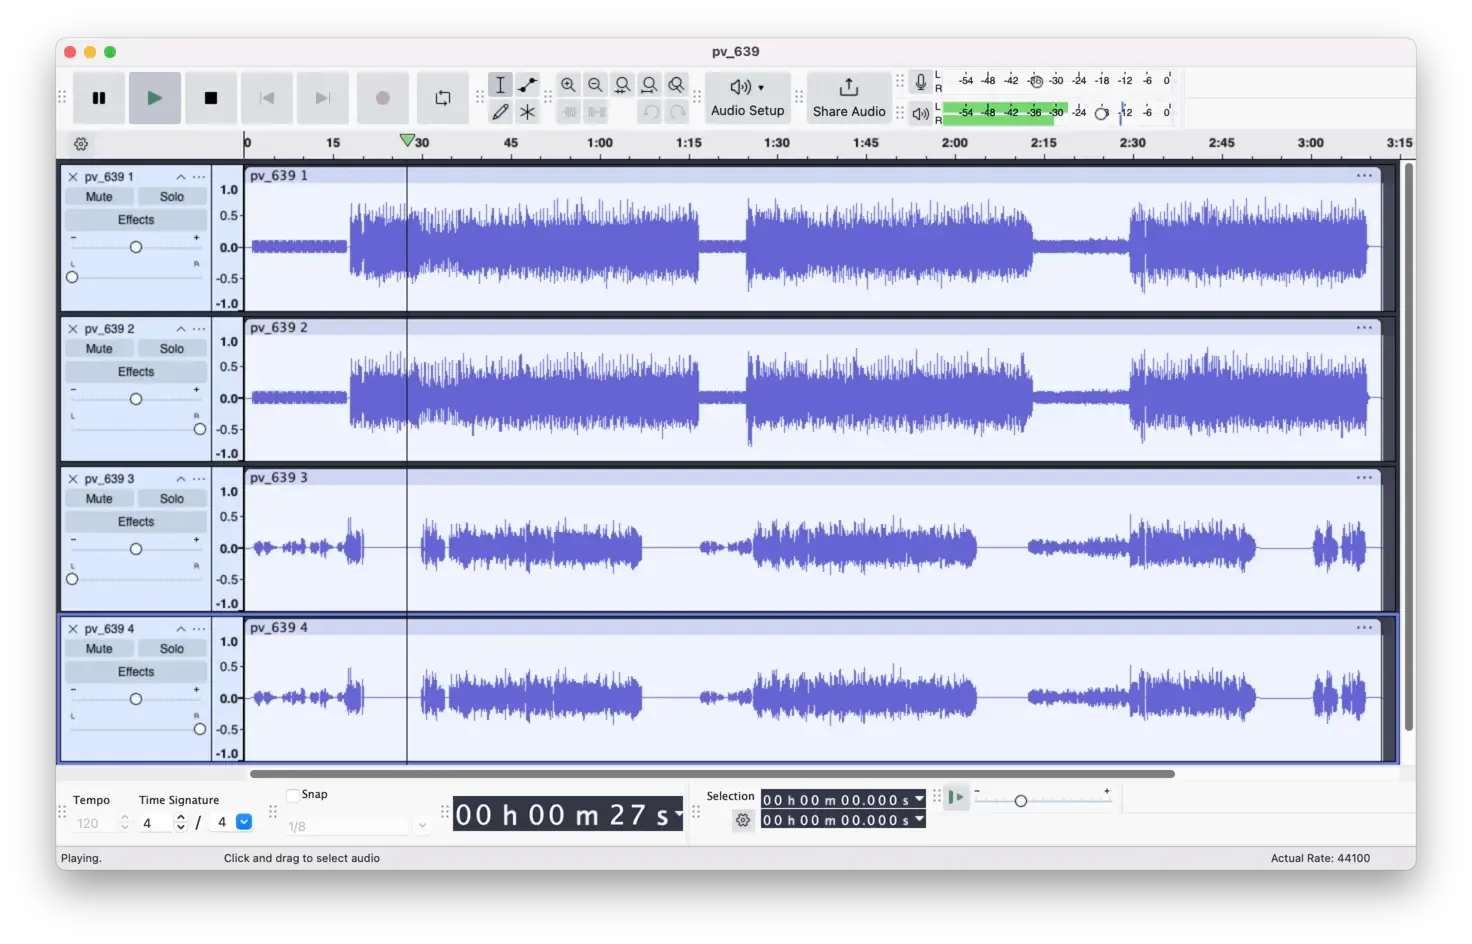Screen dimensions: 1472x944
Task: Click the Share Audio button
Action: pos(848,97)
